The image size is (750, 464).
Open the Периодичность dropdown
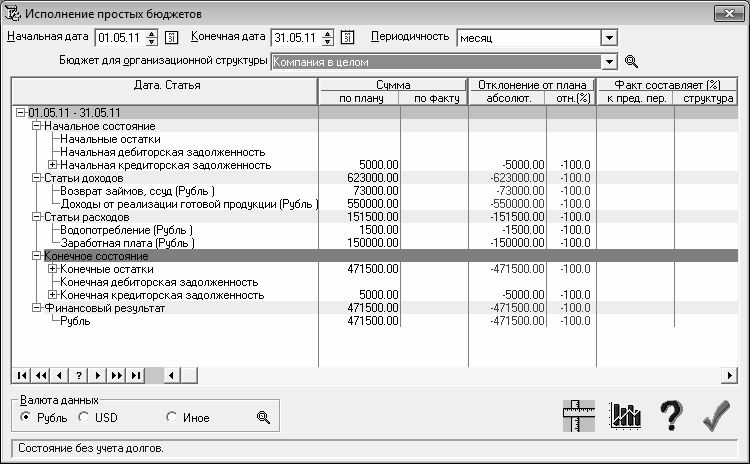click(x=608, y=38)
